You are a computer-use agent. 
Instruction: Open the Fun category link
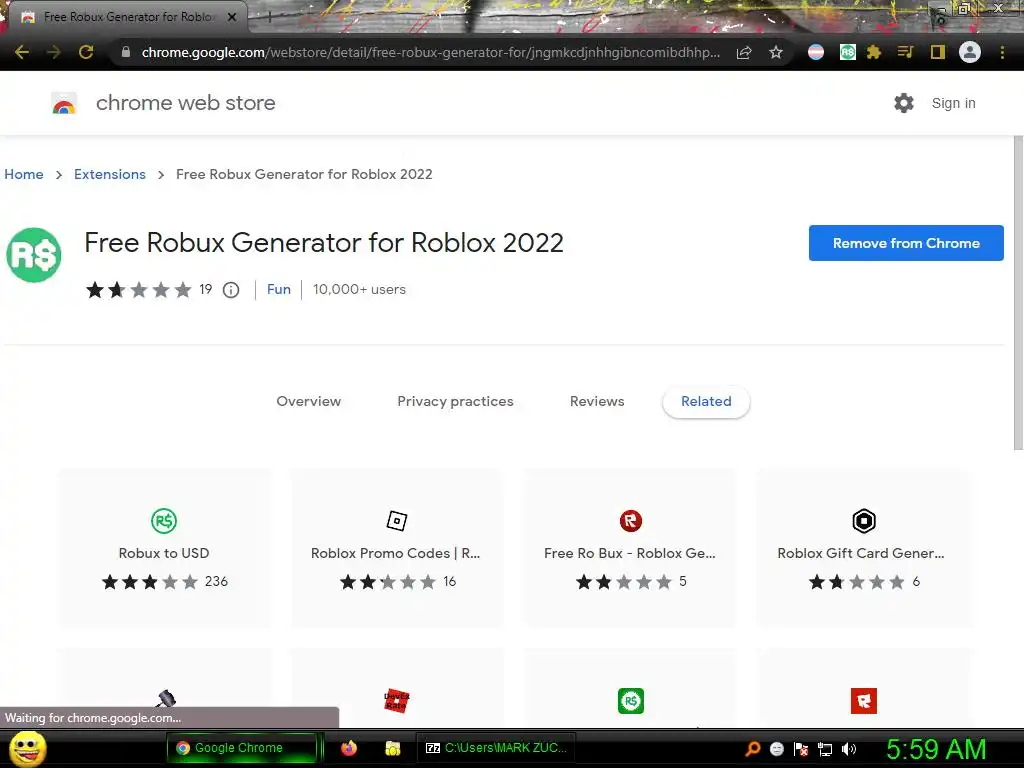point(279,289)
